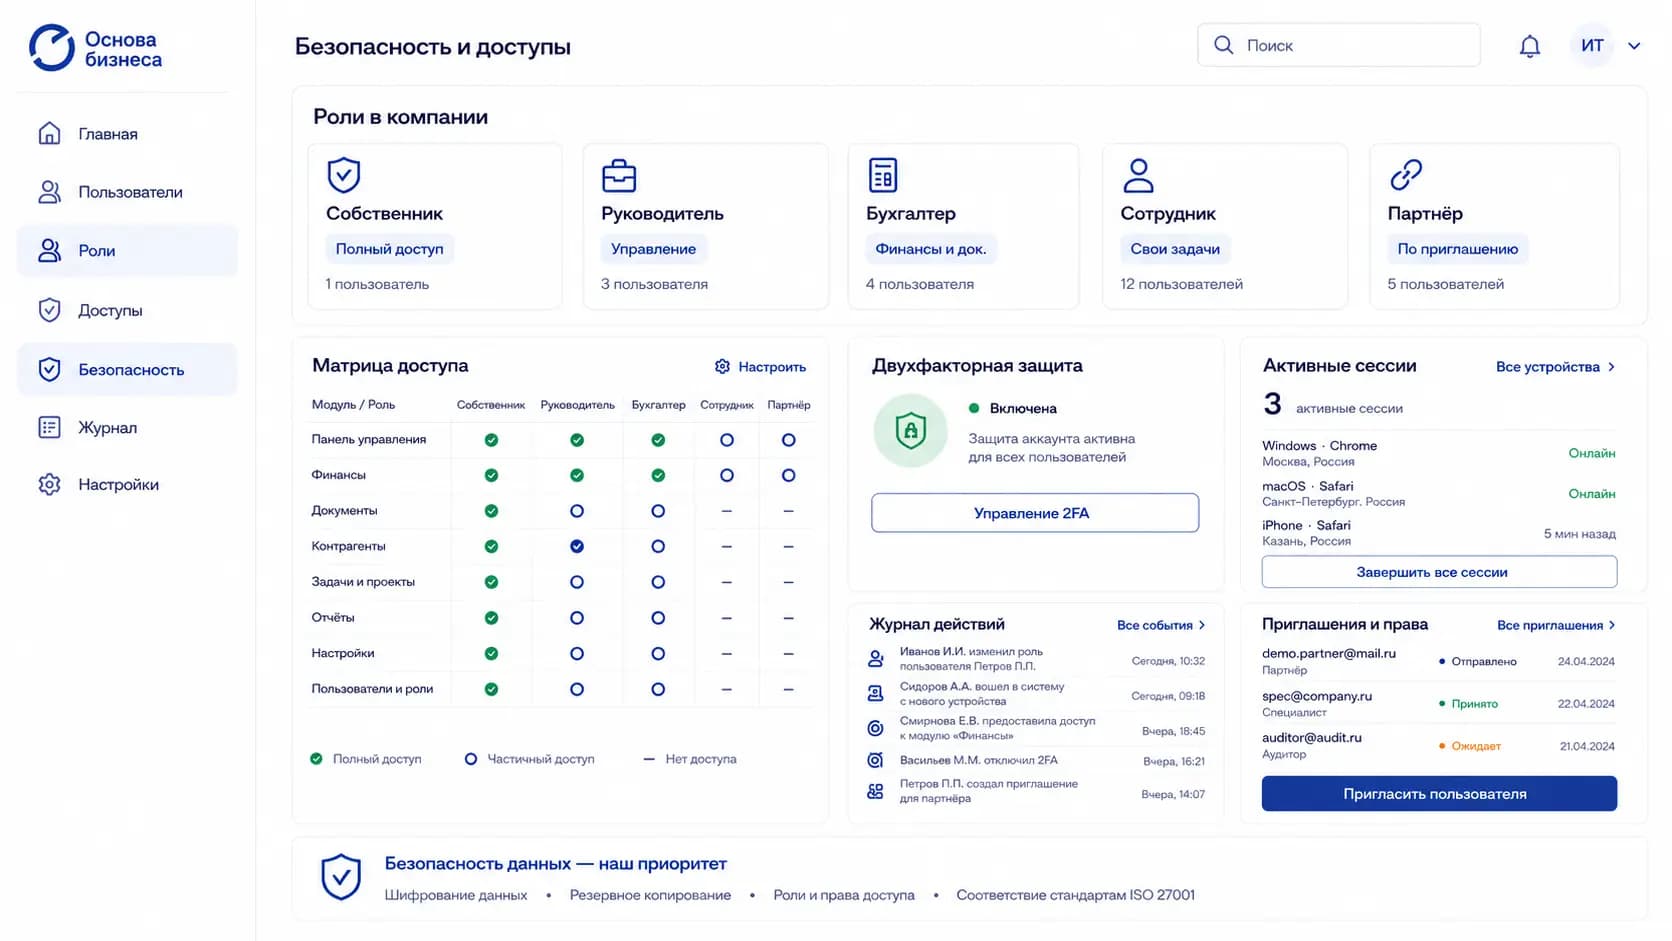Screen dimensions: 1672x941
Task: Toggle Бухгалтер access for Панель управления
Action: click(658, 440)
